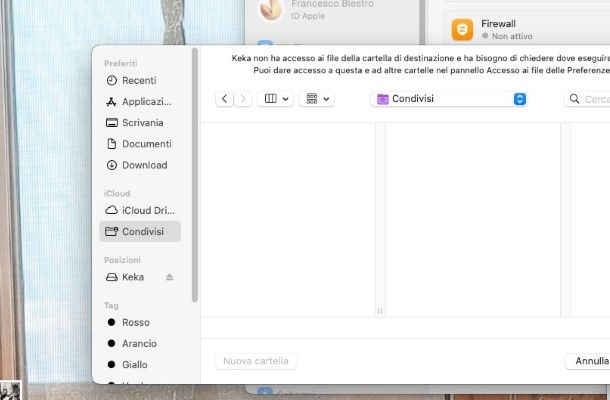Click the Download arrow icon

pos(112,165)
